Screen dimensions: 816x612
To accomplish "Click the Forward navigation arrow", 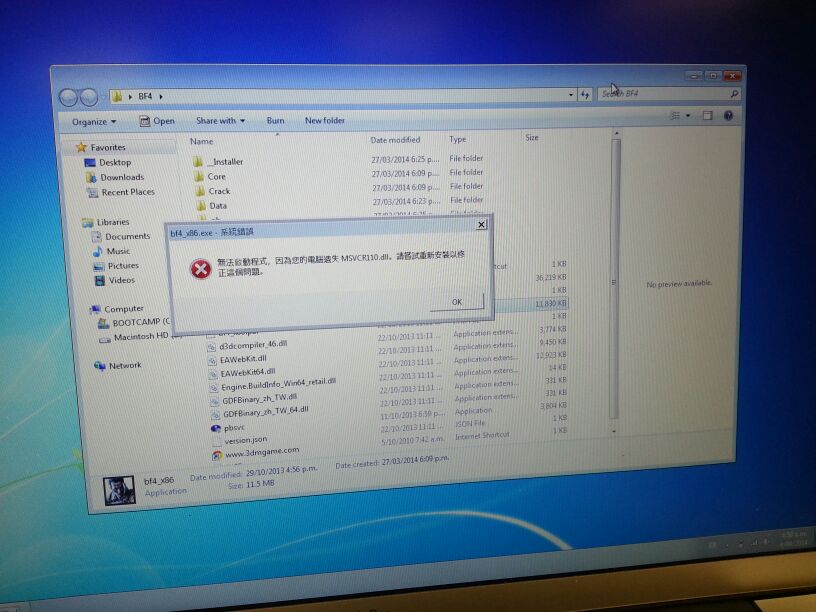I will click(89, 97).
